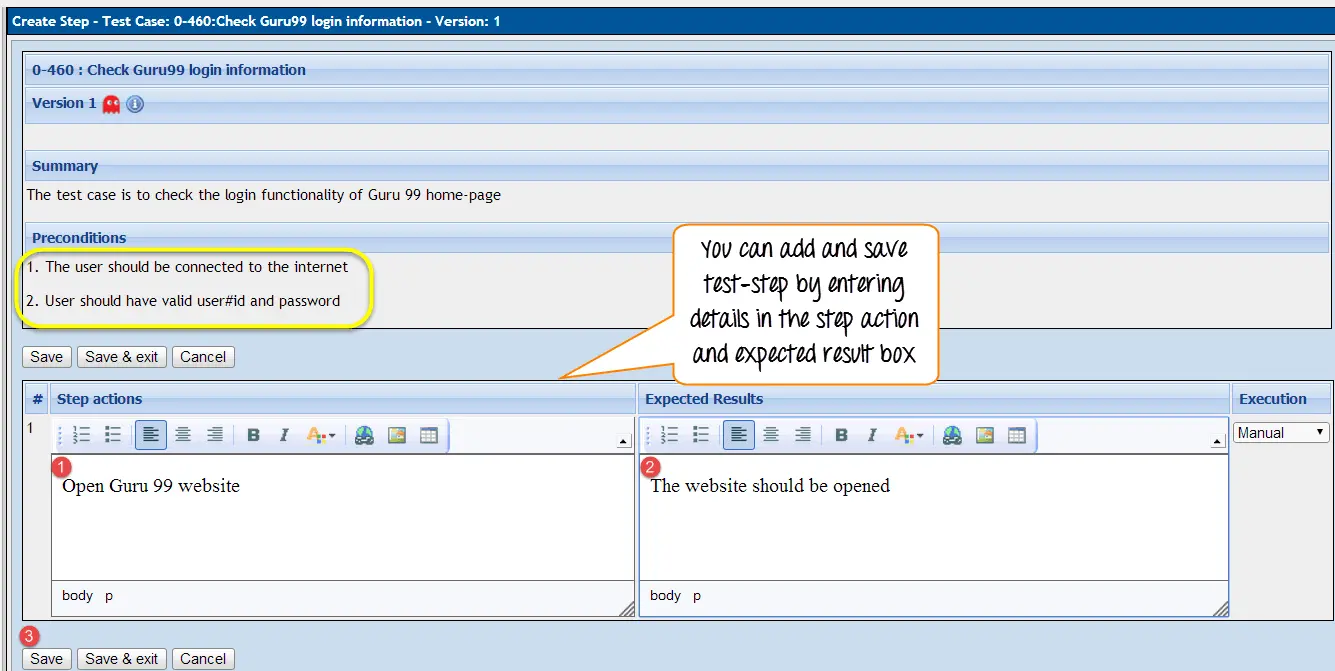The image size is (1335, 671).
Task: Select body path element in Step actions editor
Action: pyautogui.click(x=77, y=596)
